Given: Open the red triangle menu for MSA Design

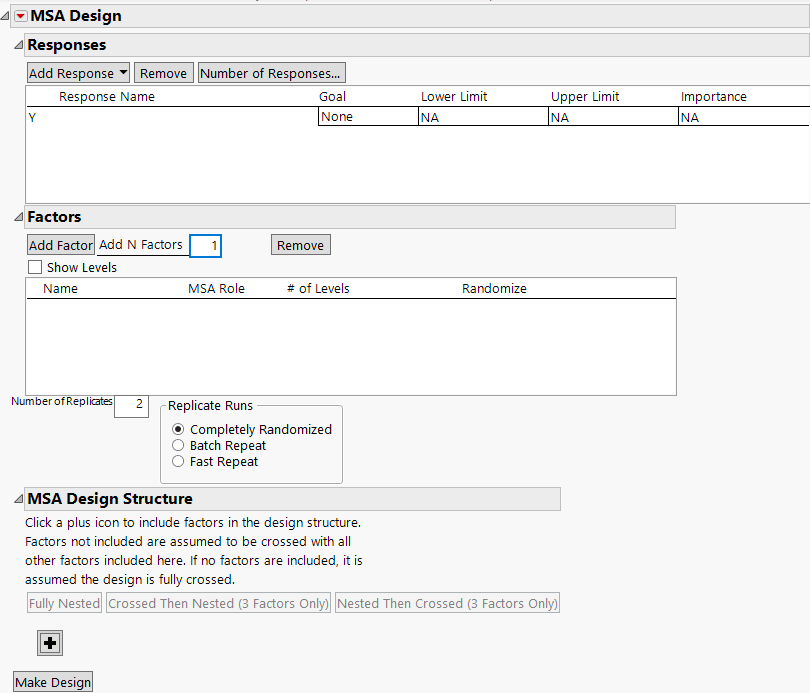Looking at the screenshot, I should coord(20,16).
